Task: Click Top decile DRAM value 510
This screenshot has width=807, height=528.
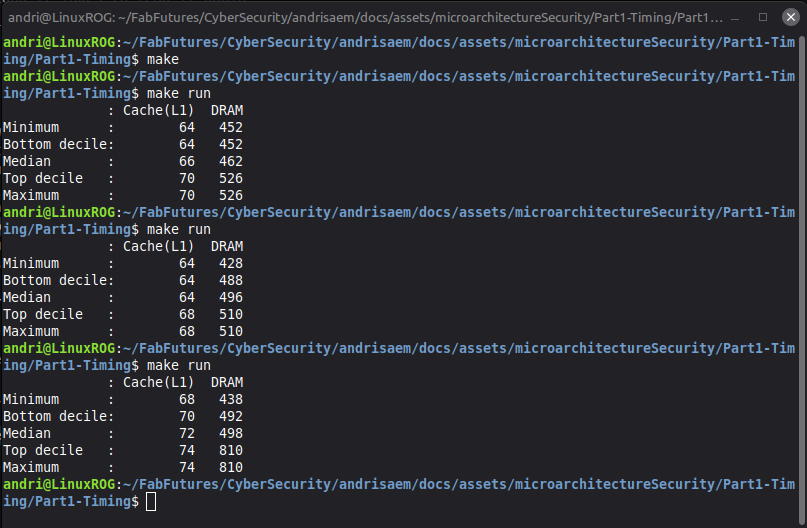Action: tap(231, 314)
